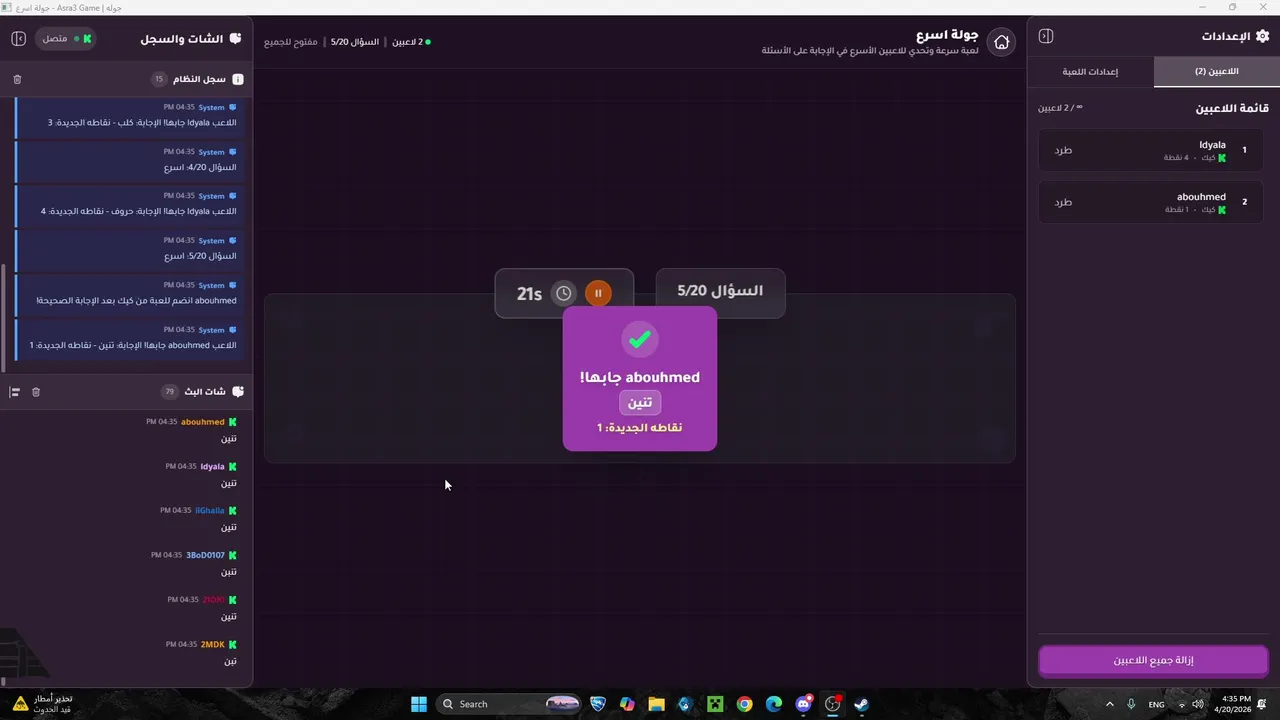
Task: Click the Windows taskbar search box
Action: (511, 704)
